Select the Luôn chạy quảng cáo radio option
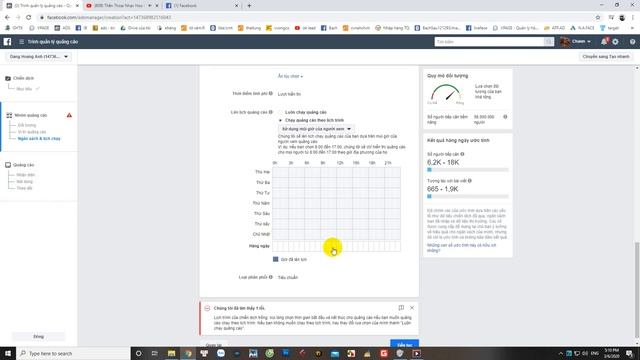640x360 pixels. 280,112
